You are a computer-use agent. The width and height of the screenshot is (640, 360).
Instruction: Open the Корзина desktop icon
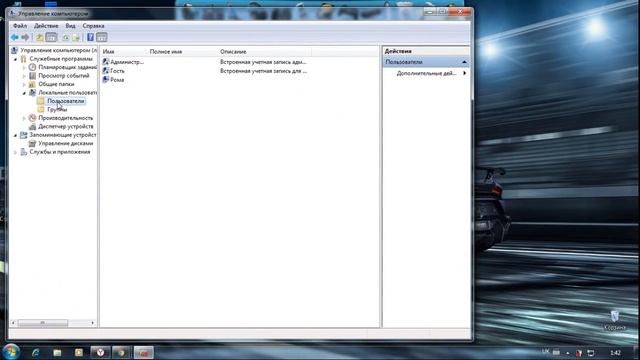click(x=615, y=320)
